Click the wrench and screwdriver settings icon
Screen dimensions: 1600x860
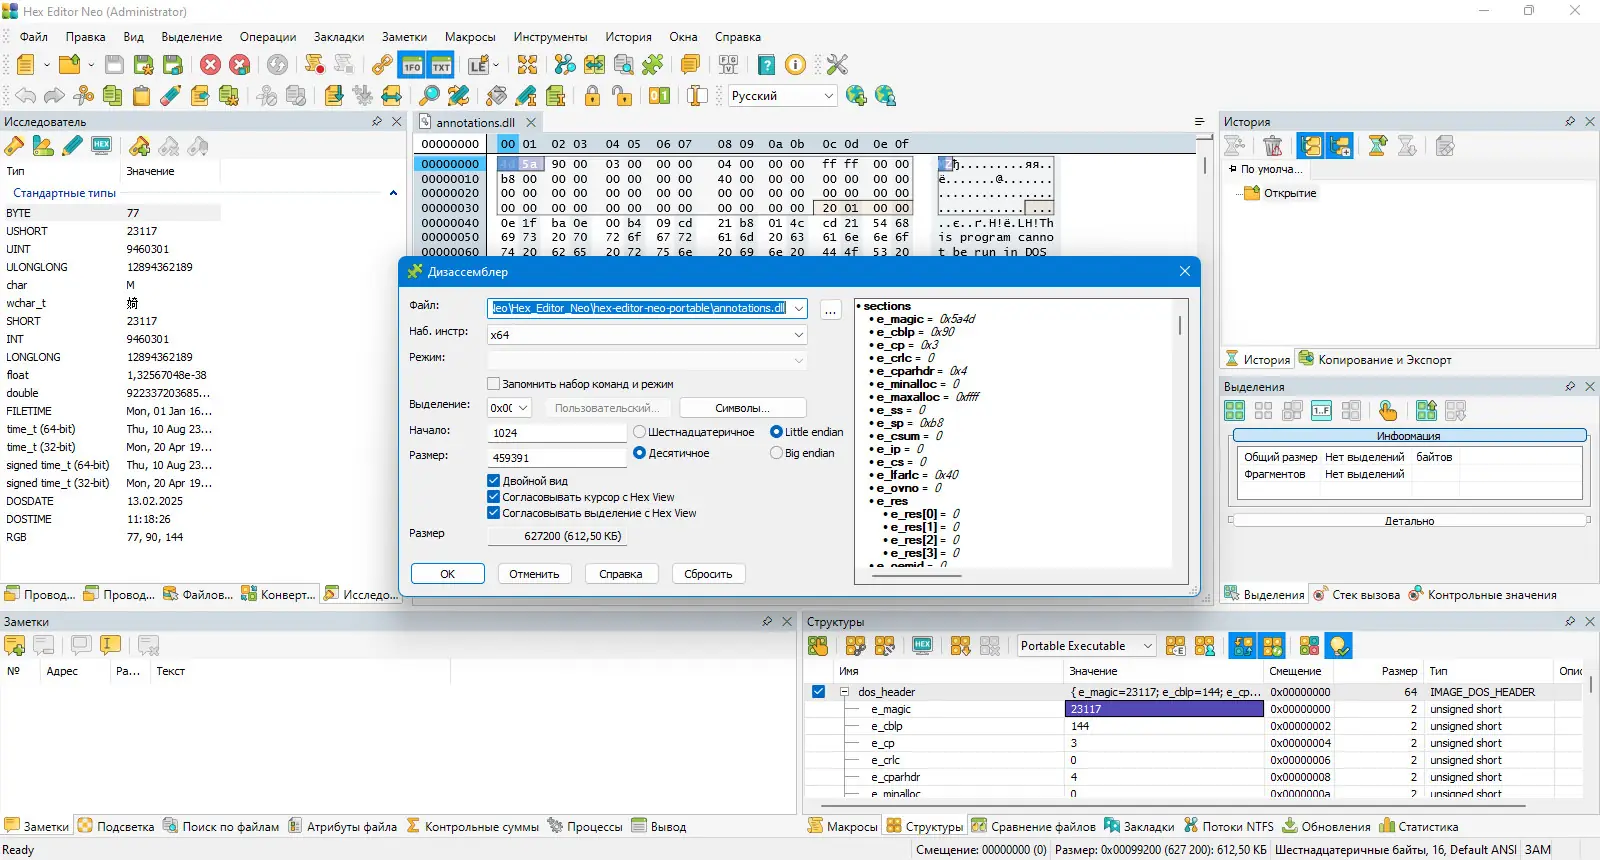837,65
